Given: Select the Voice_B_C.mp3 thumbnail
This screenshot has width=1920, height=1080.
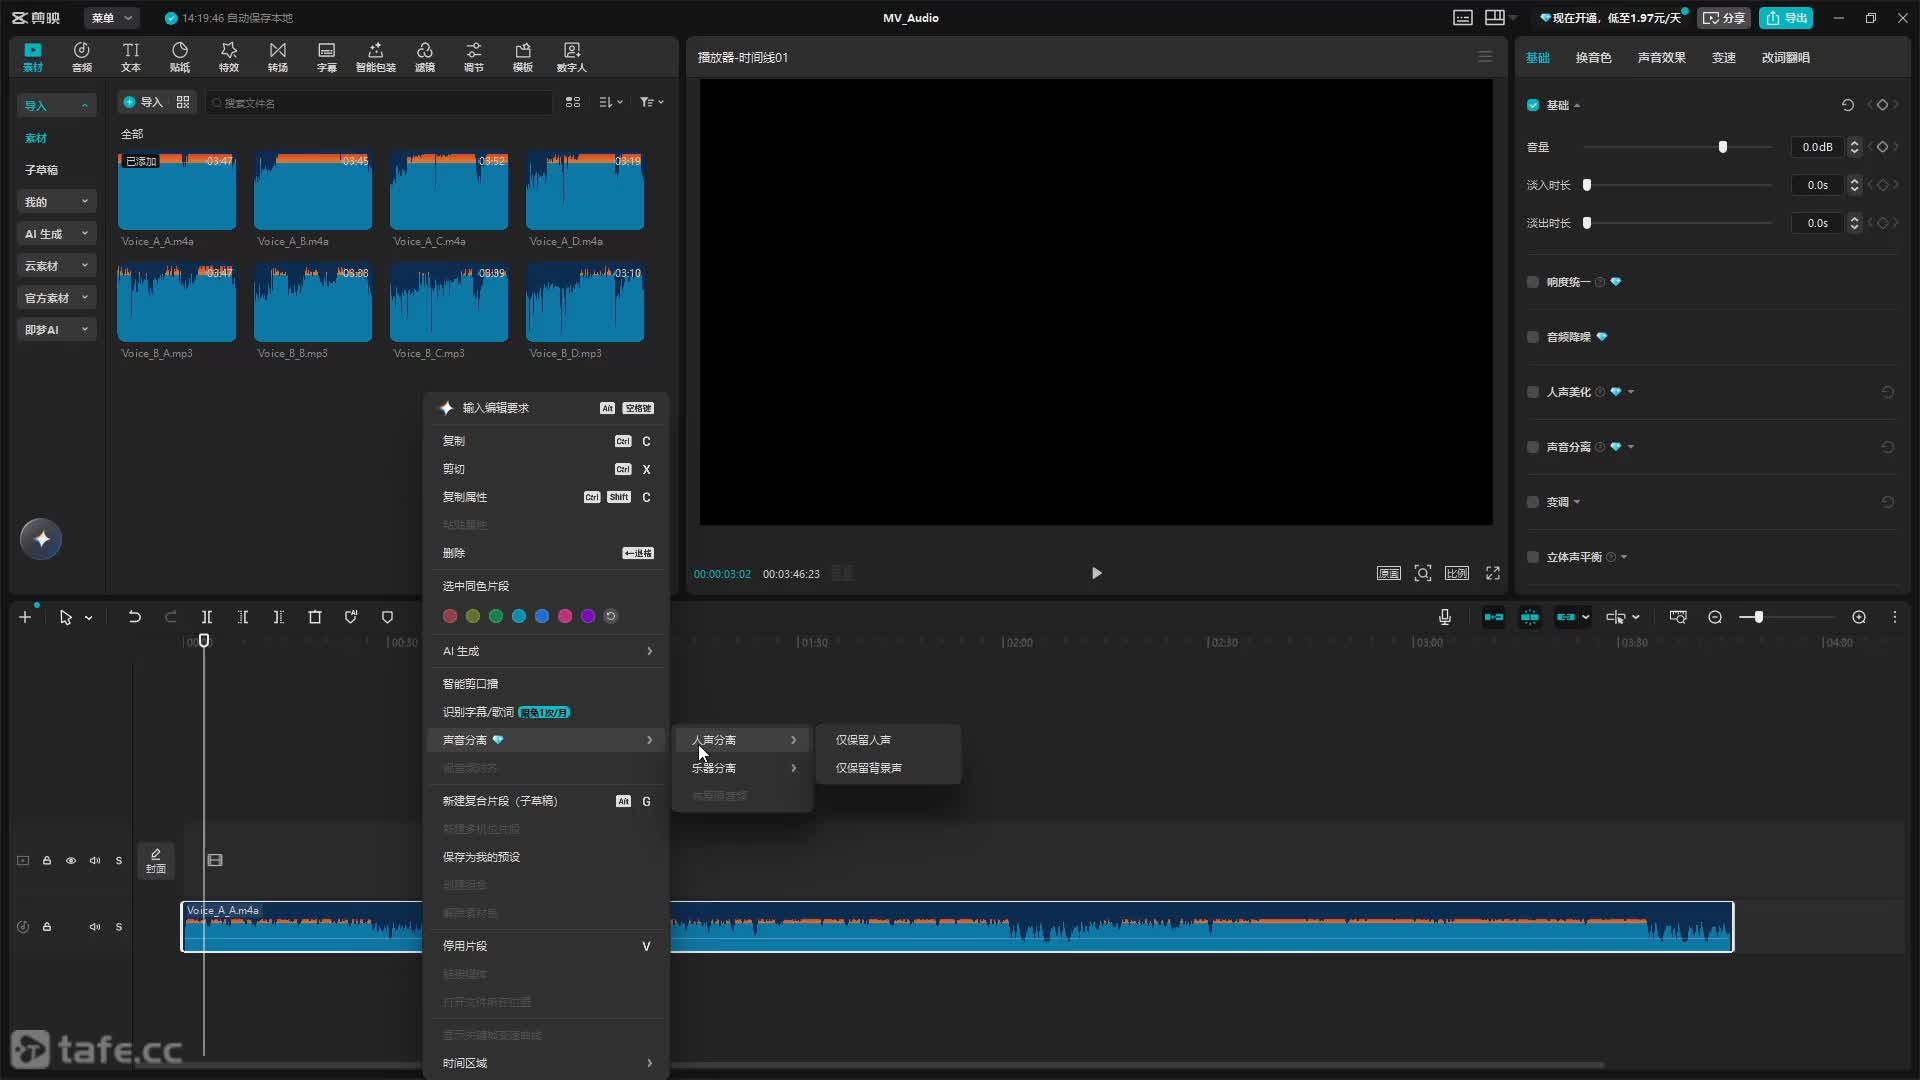Looking at the screenshot, I should (449, 302).
